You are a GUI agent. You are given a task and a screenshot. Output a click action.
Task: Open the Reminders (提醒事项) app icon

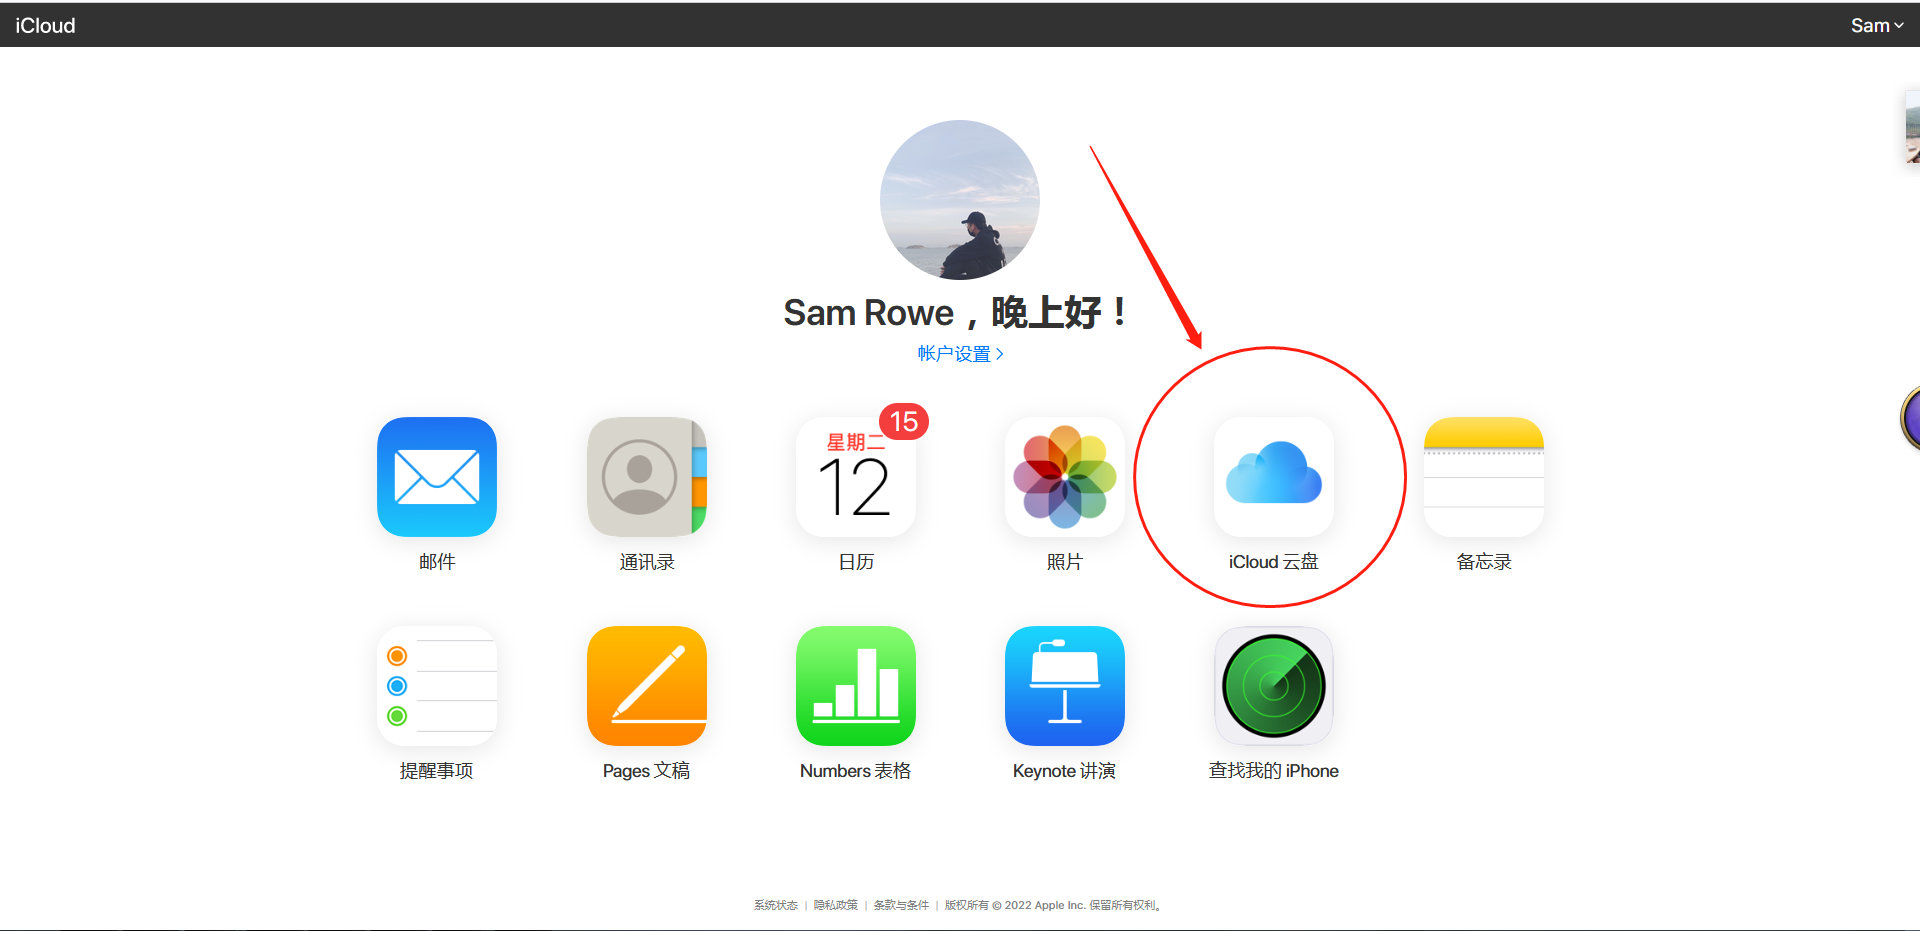(x=437, y=686)
